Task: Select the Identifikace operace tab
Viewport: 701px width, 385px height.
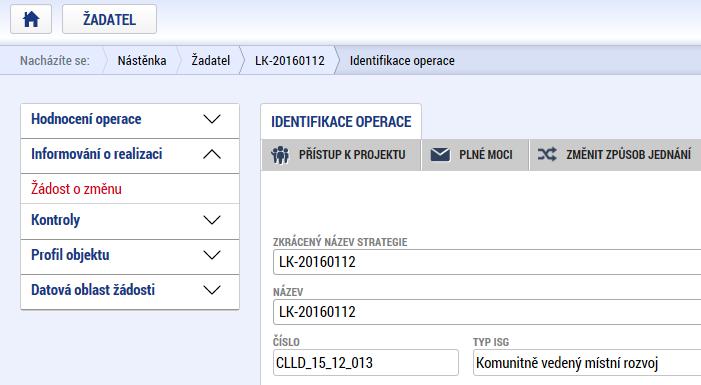Action: click(341, 122)
